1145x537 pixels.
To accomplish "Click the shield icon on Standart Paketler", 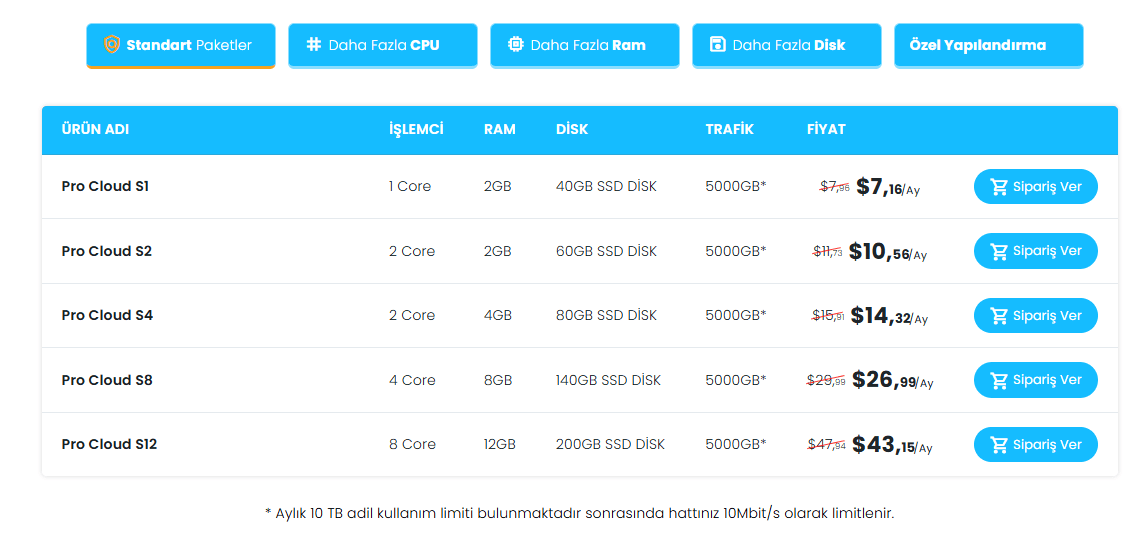I will tap(112, 45).
